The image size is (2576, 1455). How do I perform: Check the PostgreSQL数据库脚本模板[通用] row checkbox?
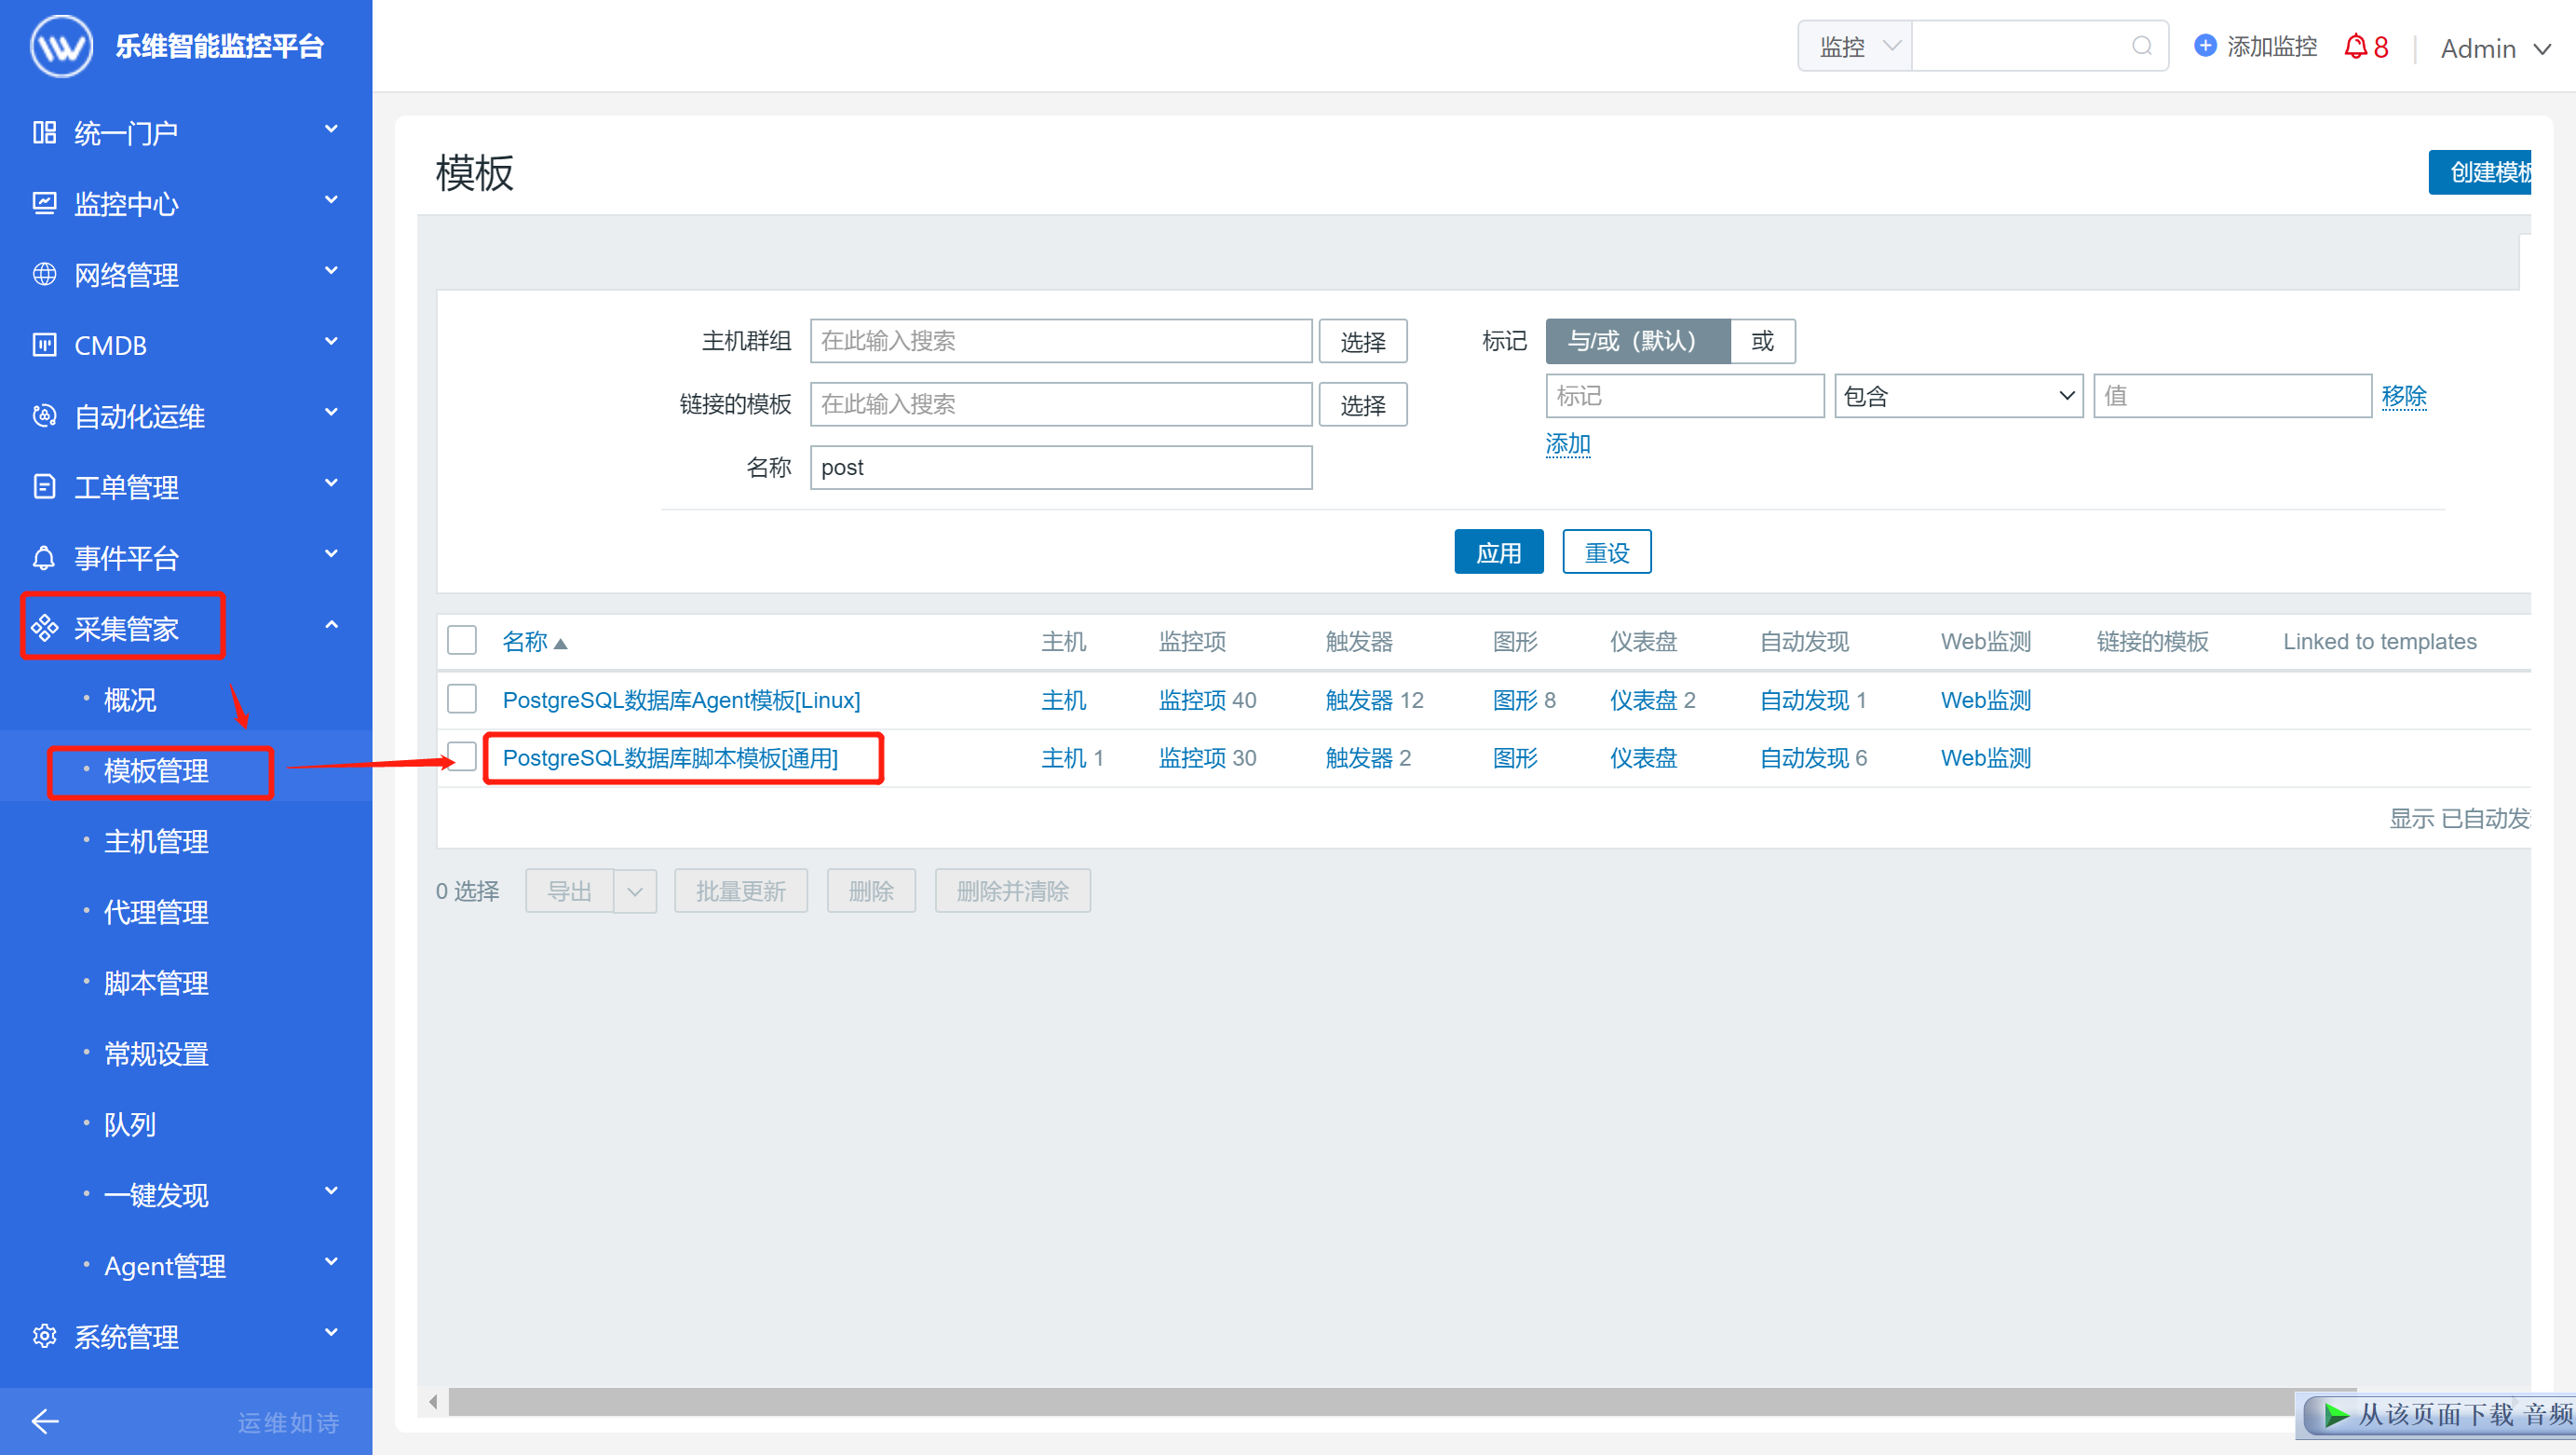[x=462, y=756]
